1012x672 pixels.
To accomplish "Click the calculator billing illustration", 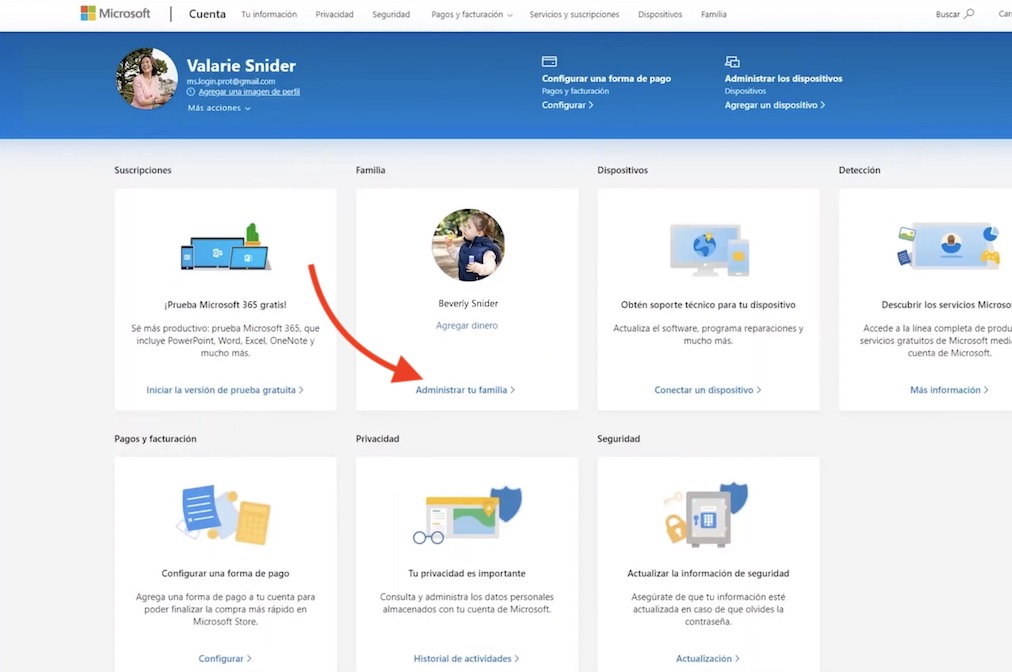I will coord(225,514).
